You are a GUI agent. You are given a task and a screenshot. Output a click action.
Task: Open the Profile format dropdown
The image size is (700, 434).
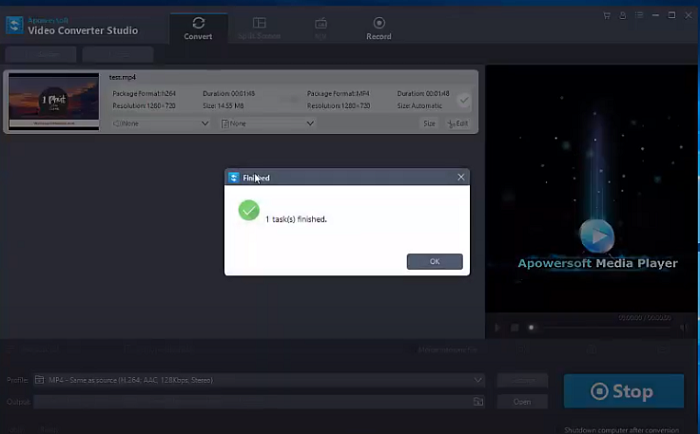point(258,380)
